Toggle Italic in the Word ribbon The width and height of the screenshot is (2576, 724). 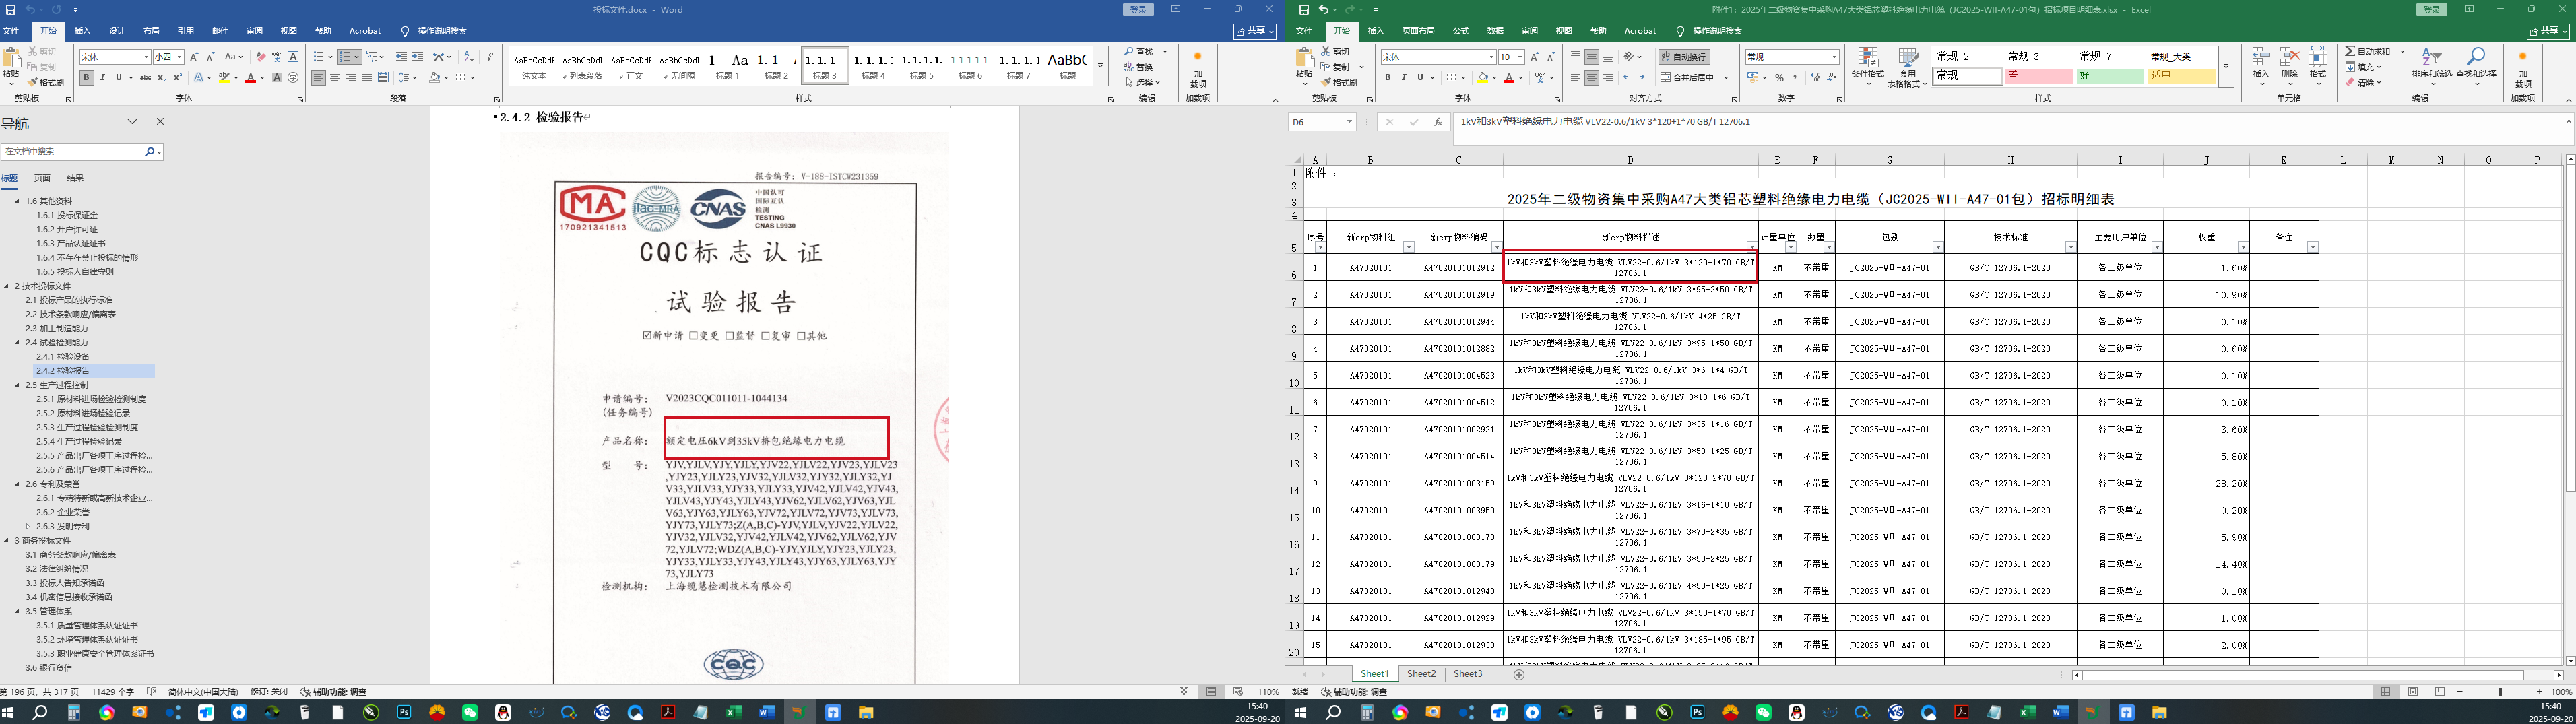(103, 78)
